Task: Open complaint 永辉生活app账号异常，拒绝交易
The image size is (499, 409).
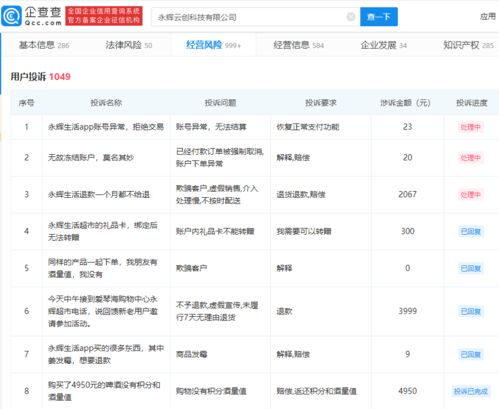Action: tap(106, 127)
